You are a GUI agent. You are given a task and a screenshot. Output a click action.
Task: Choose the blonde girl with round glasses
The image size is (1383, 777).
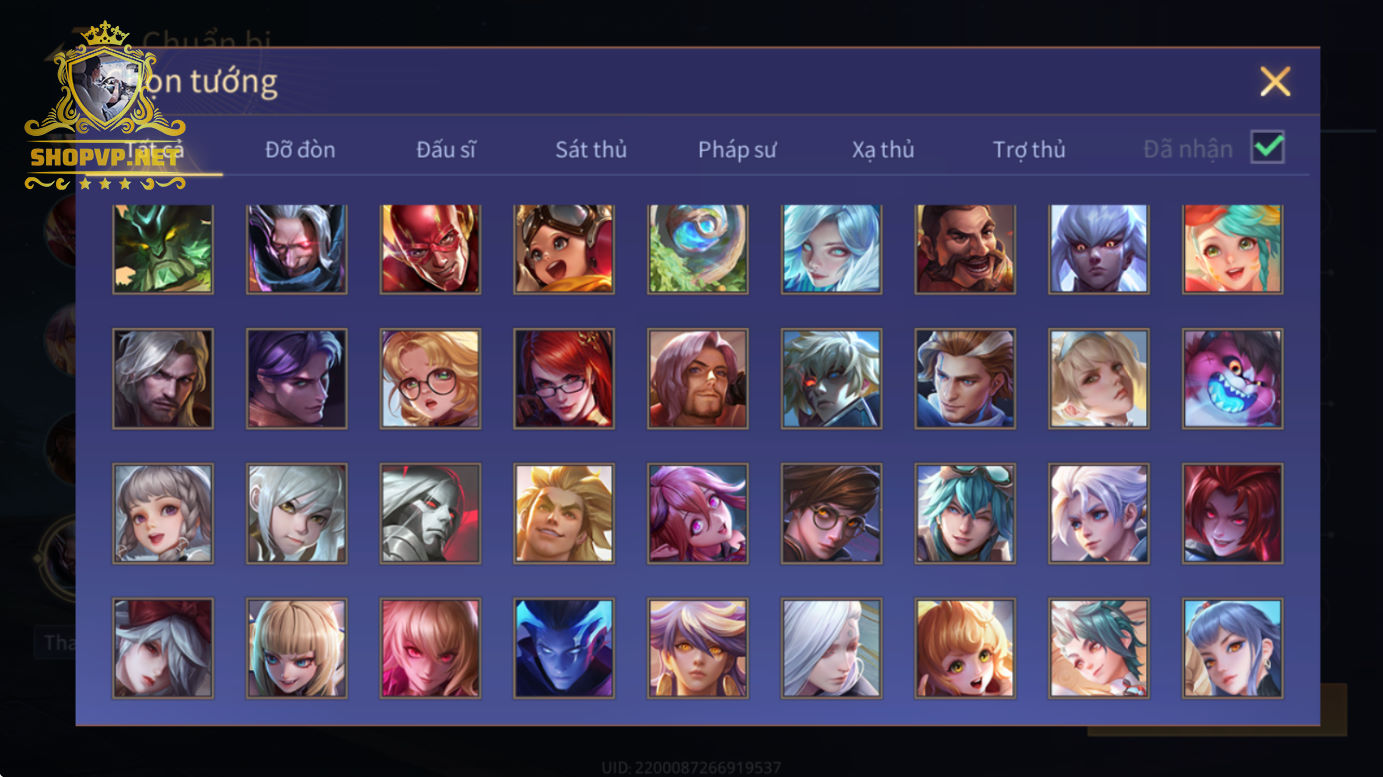(x=430, y=379)
